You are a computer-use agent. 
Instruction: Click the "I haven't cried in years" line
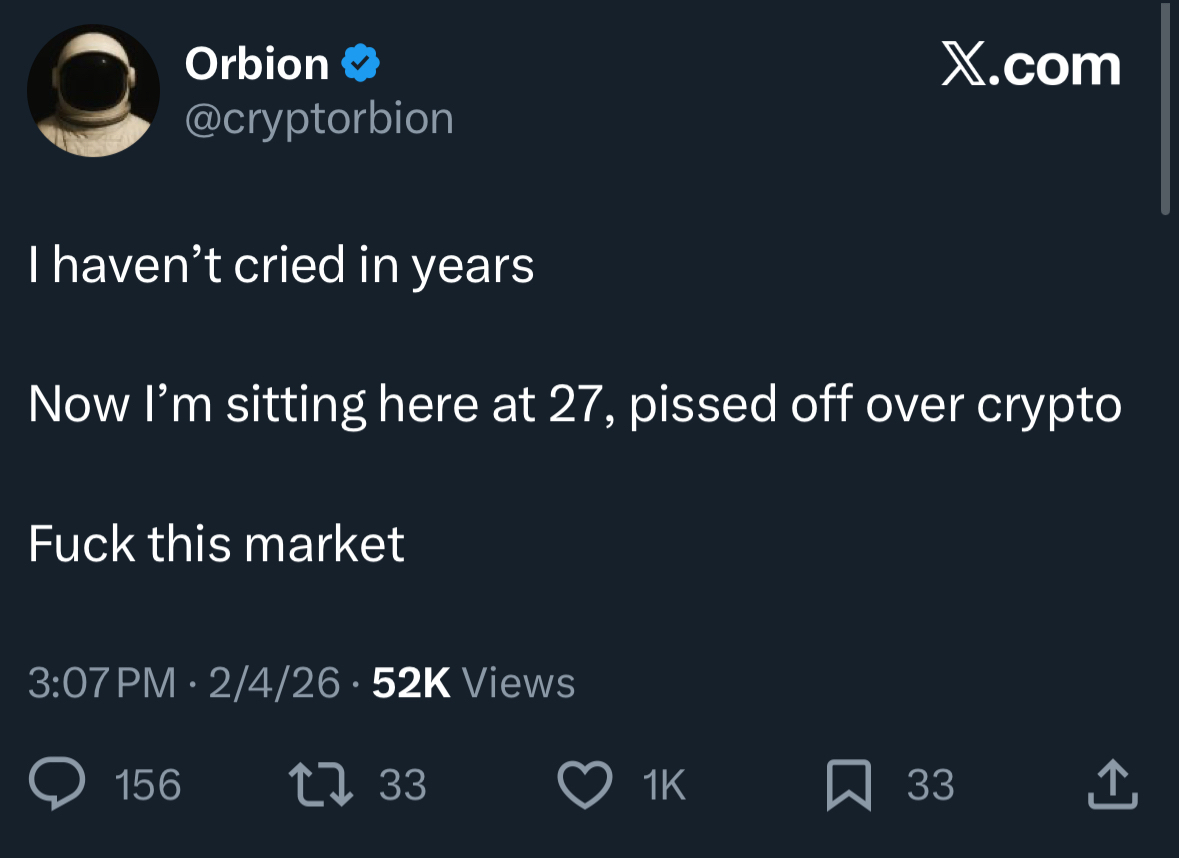pyautogui.click(x=281, y=266)
